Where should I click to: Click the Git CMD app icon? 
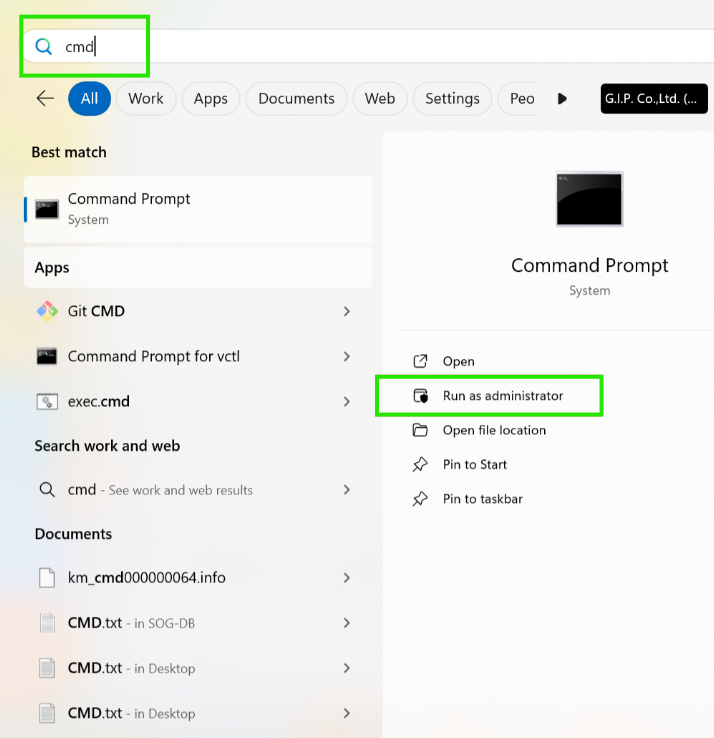click(47, 311)
